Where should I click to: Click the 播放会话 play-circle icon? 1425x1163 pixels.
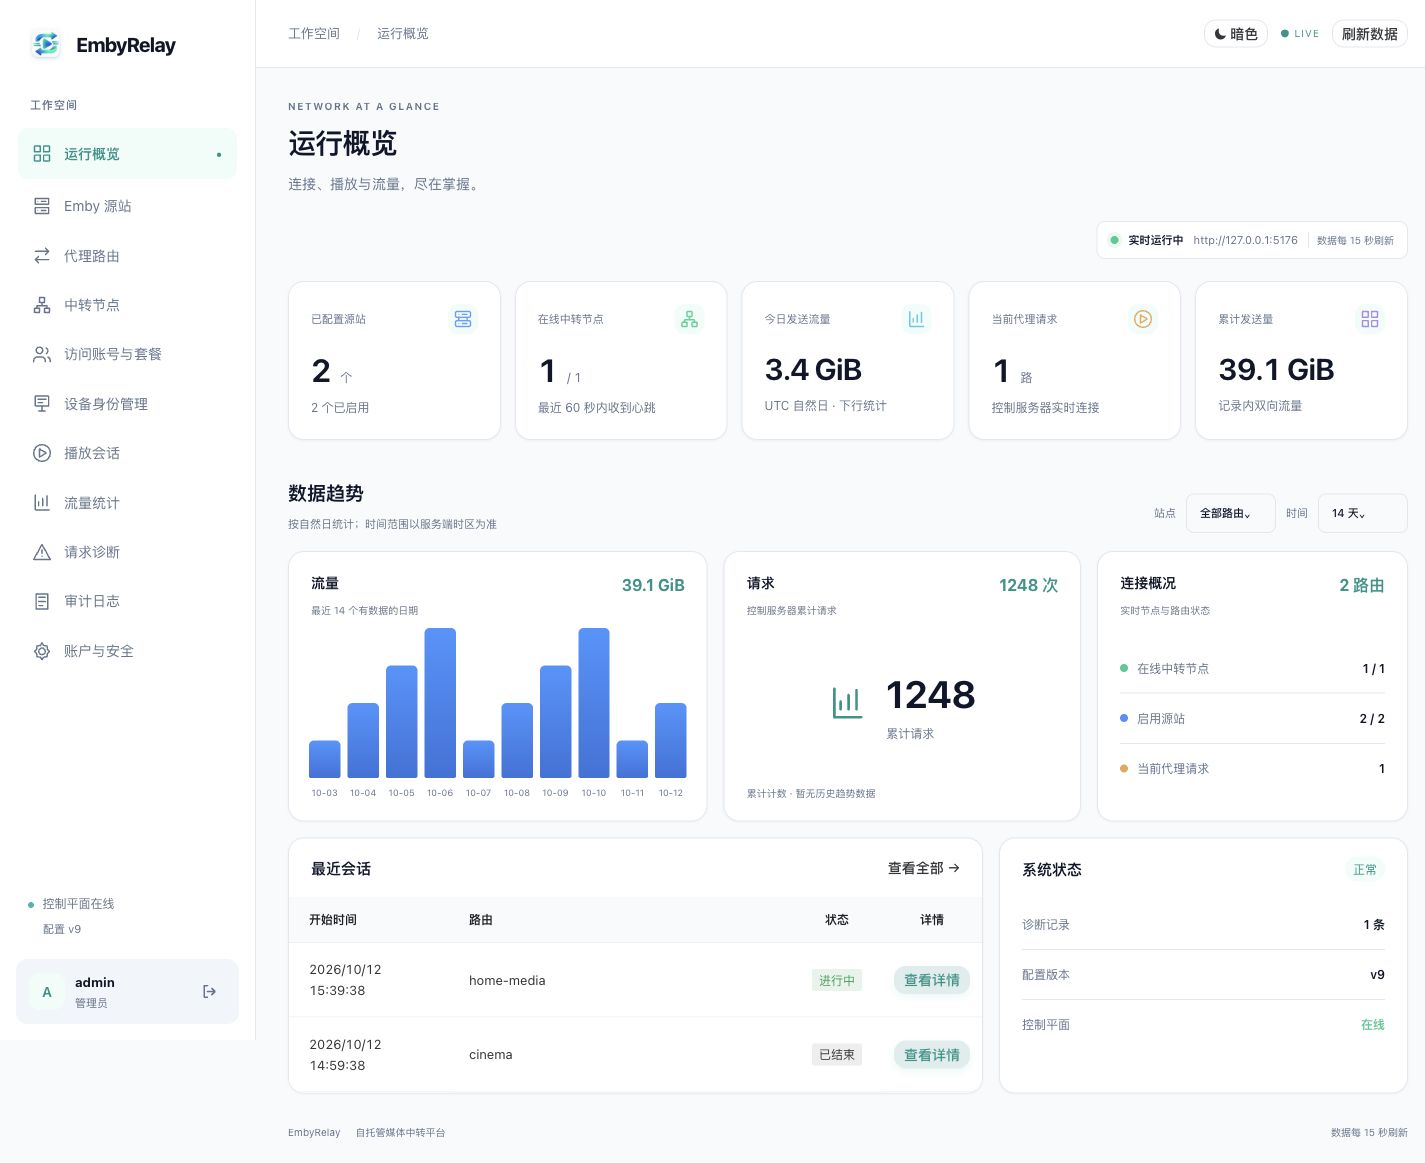pyautogui.click(x=42, y=453)
